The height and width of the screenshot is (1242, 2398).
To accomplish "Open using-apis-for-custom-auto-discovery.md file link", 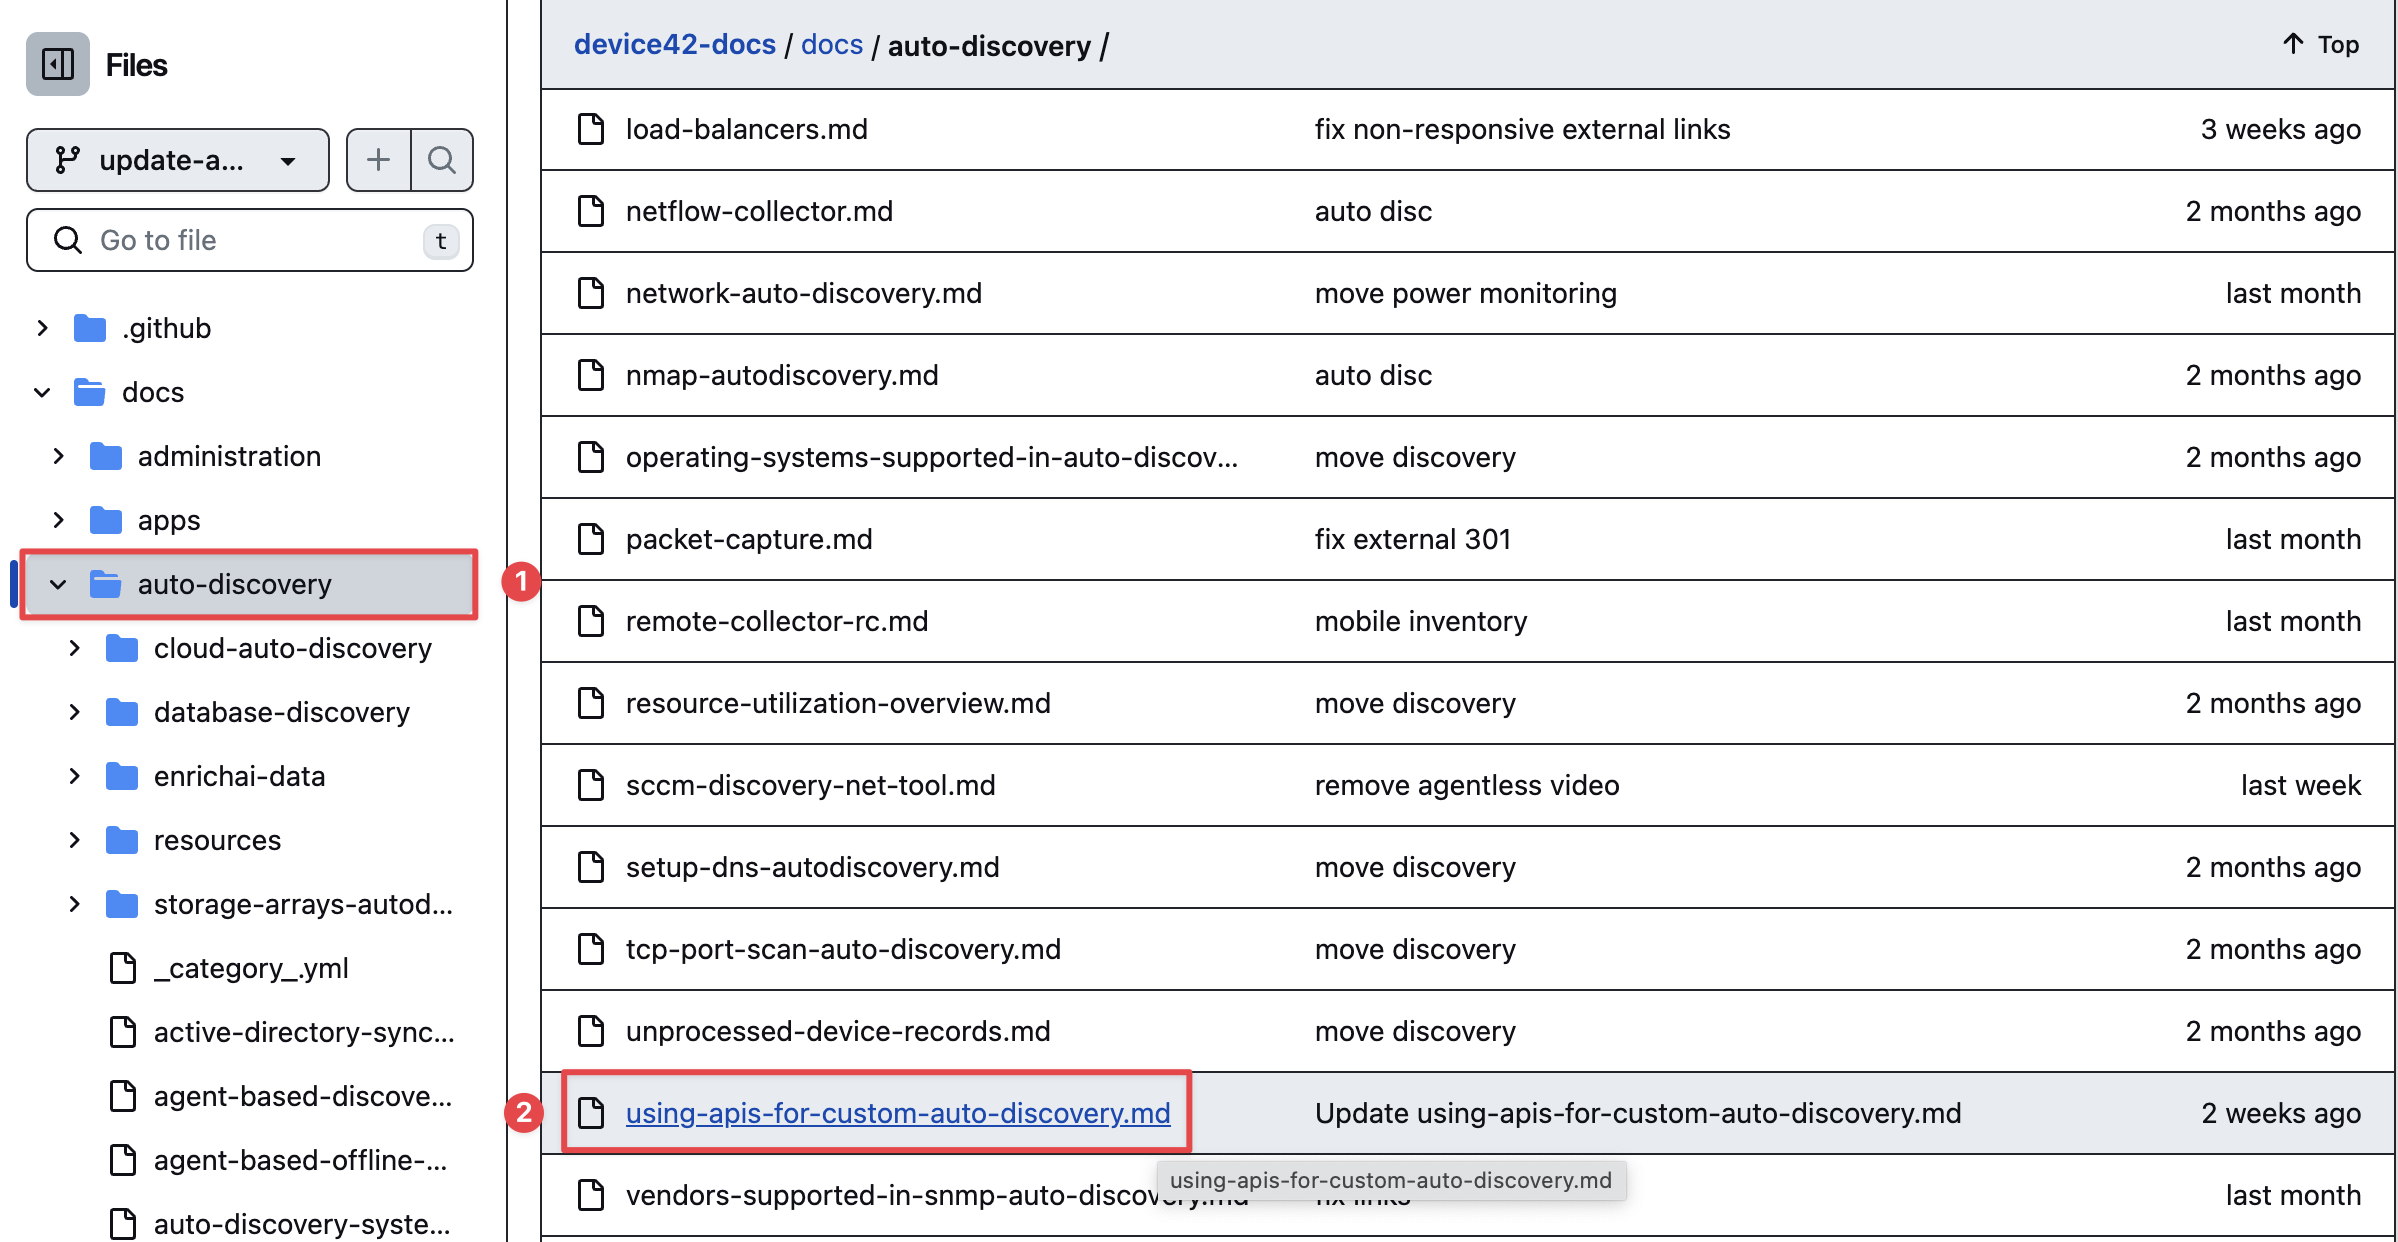I will (897, 1113).
